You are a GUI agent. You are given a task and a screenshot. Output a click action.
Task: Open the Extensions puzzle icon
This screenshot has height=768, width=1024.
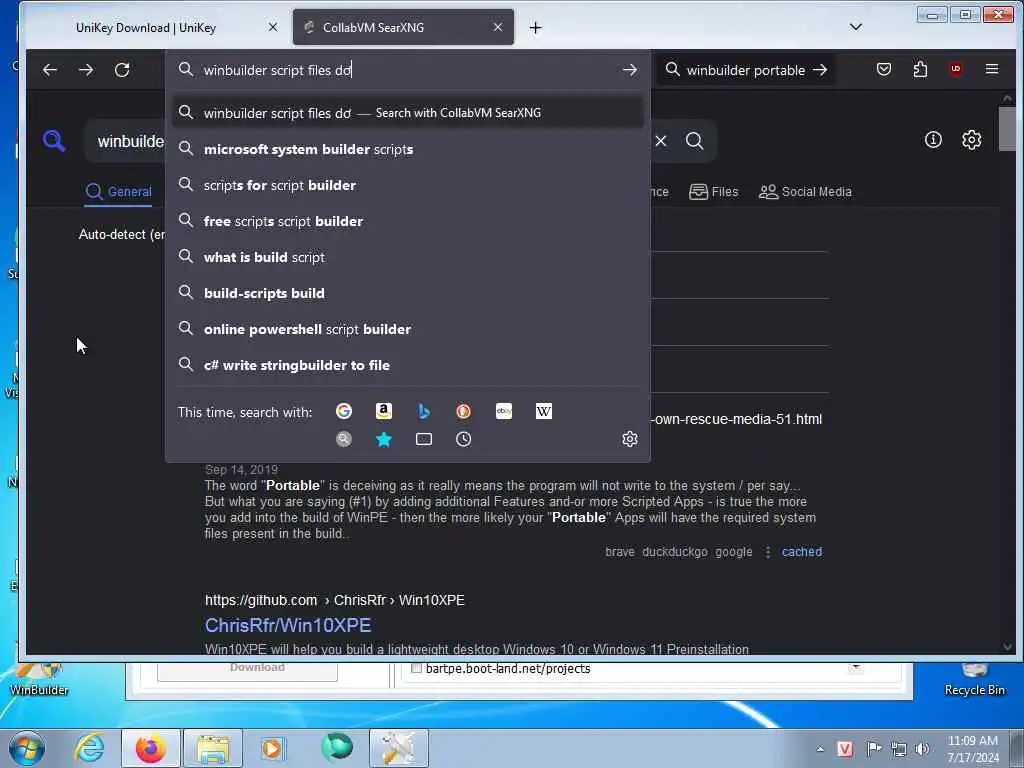tap(920, 69)
